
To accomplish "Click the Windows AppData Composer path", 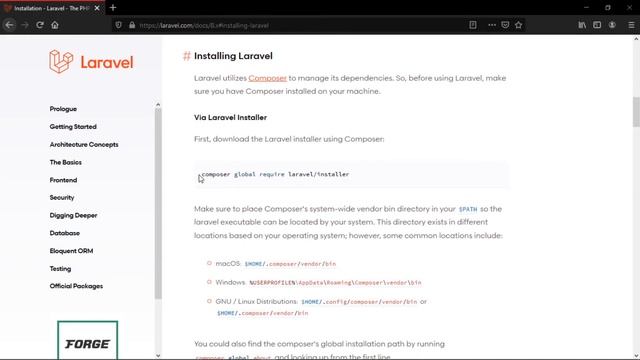I will click(335, 282).
